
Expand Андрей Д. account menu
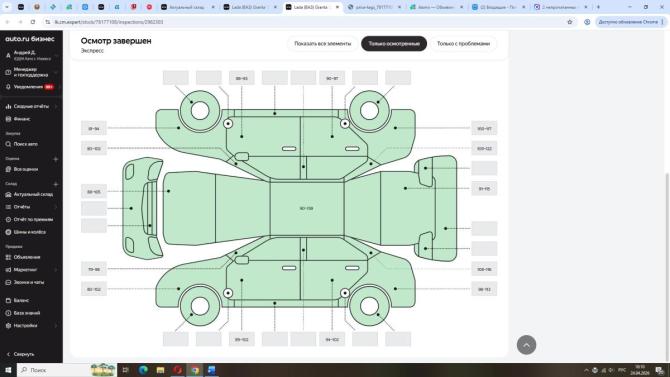(30, 55)
